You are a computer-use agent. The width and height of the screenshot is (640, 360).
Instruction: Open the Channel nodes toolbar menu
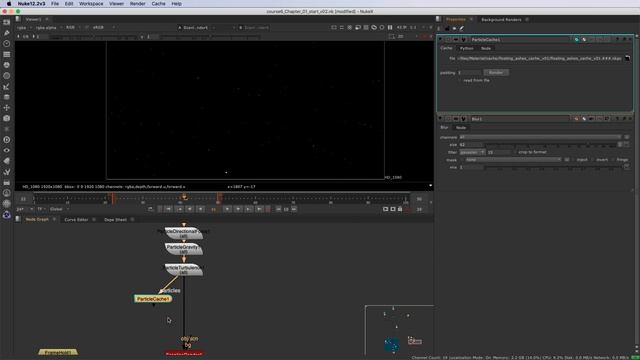point(7,54)
